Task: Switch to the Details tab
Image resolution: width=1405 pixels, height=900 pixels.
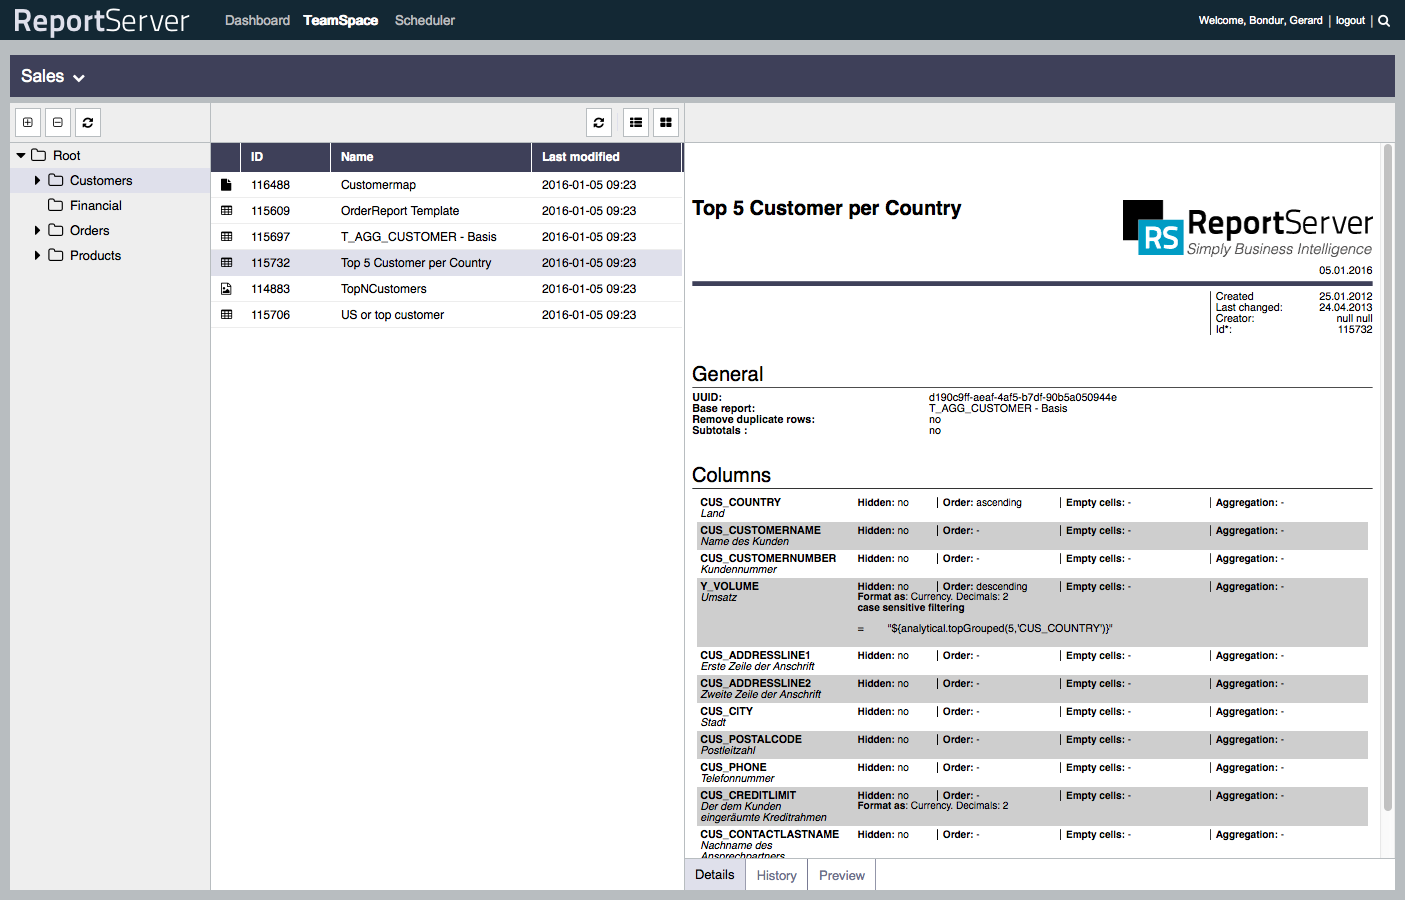Action: (715, 874)
